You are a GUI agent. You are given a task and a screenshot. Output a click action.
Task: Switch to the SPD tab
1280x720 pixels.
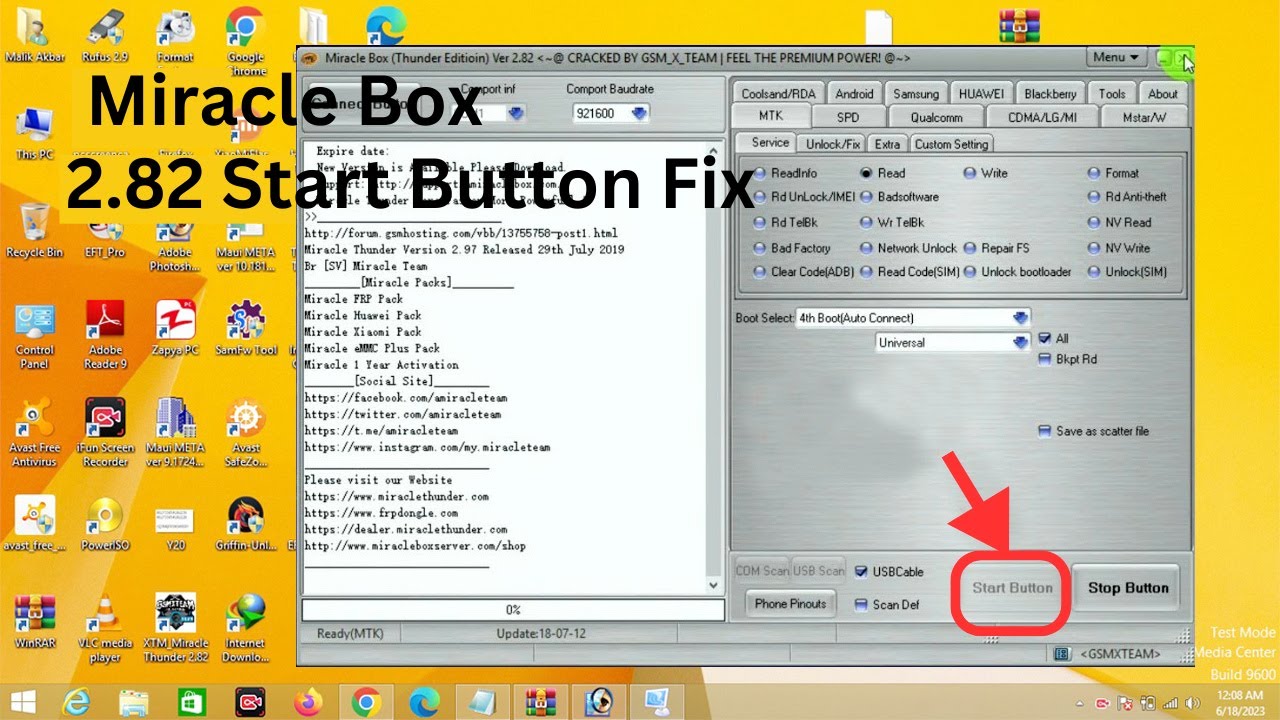[848, 117]
